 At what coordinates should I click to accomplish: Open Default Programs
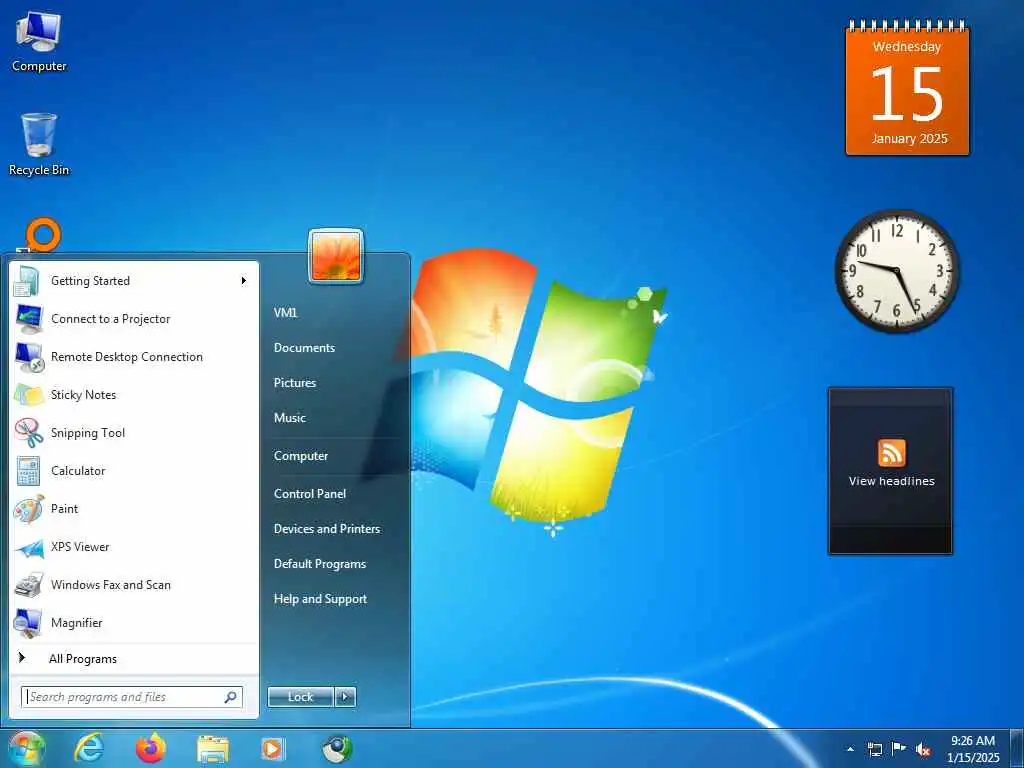[x=320, y=564]
